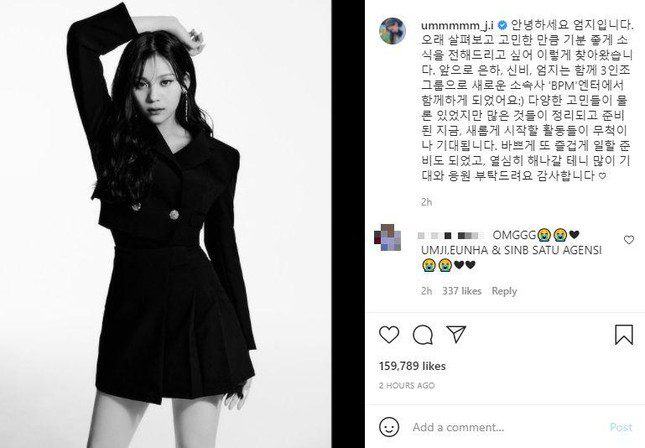
Task: Open emoji picker smiley icon
Action: click(389, 427)
